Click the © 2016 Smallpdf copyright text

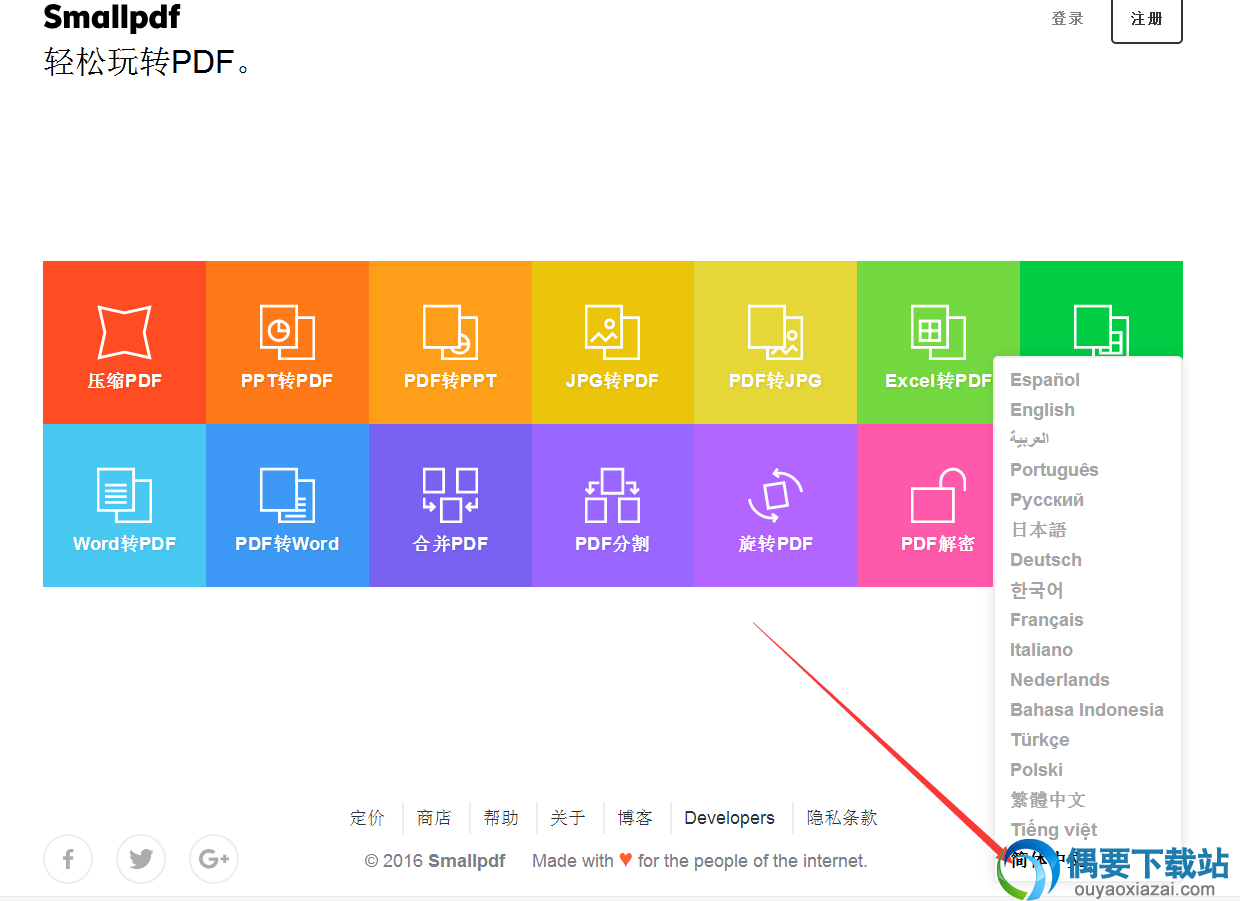click(435, 861)
